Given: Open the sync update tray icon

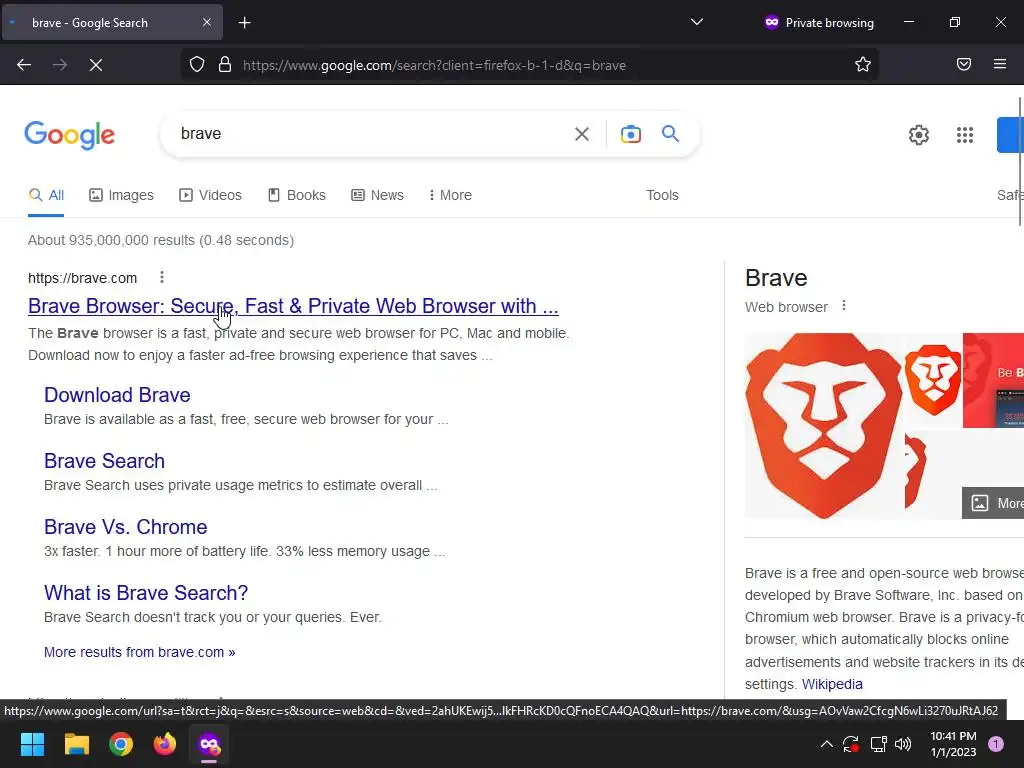Looking at the screenshot, I should [851, 744].
